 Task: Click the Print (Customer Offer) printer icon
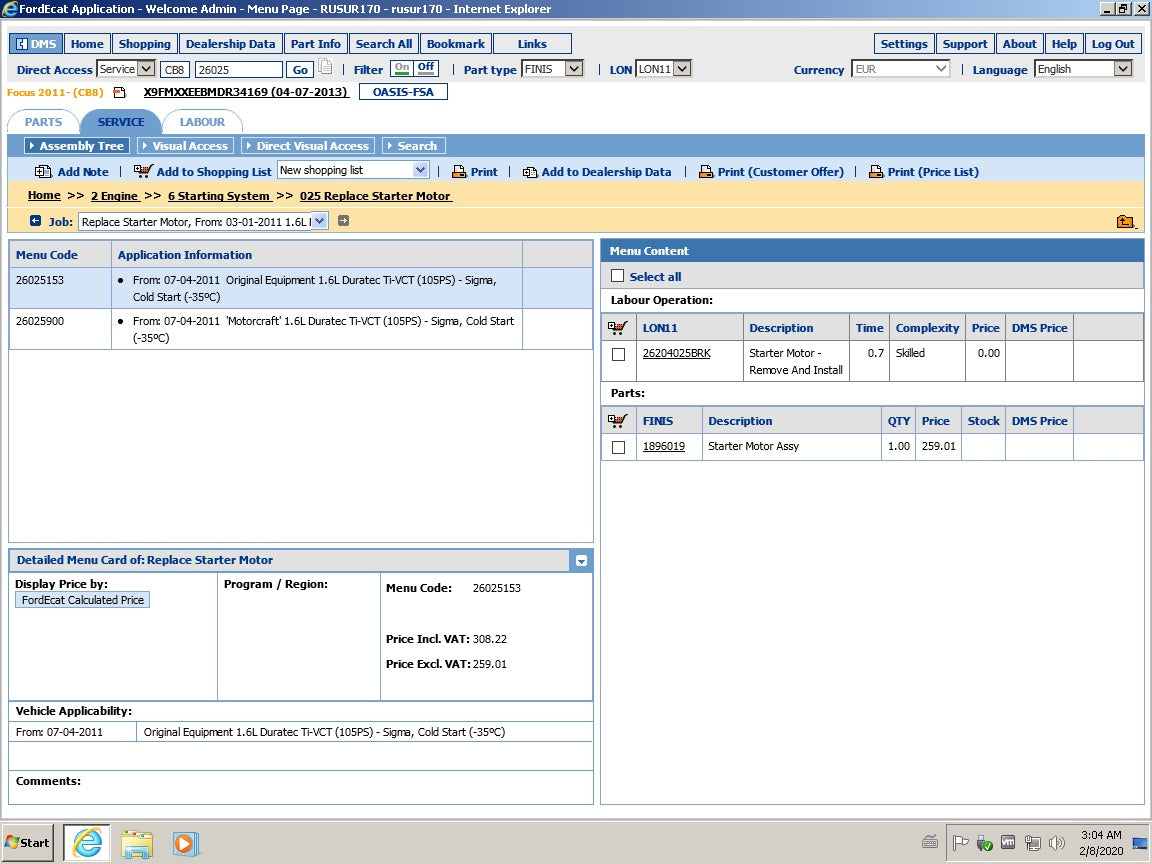(x=705, y=172)
